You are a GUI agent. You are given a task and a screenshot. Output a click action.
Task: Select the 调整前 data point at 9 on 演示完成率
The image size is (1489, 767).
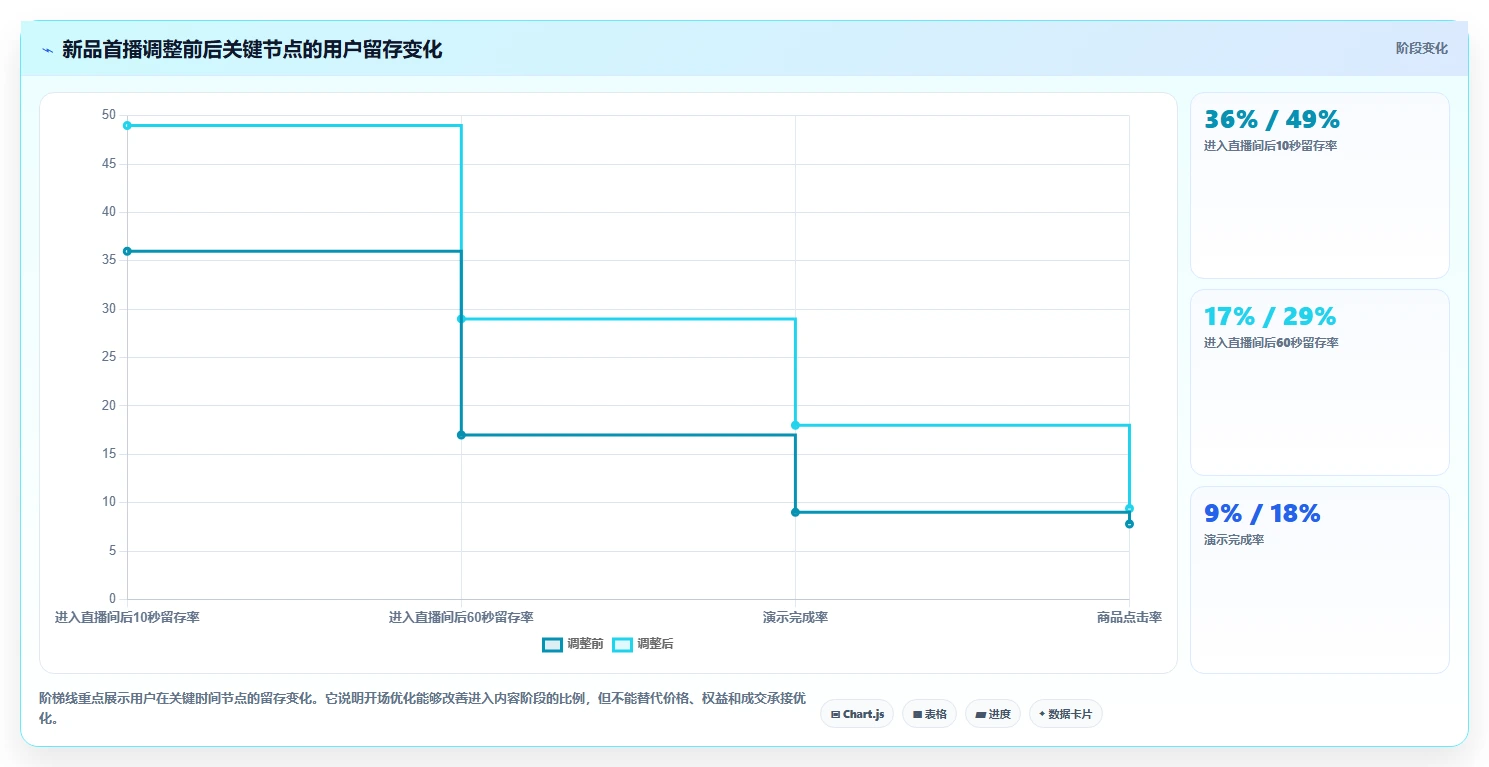[795, 512]
